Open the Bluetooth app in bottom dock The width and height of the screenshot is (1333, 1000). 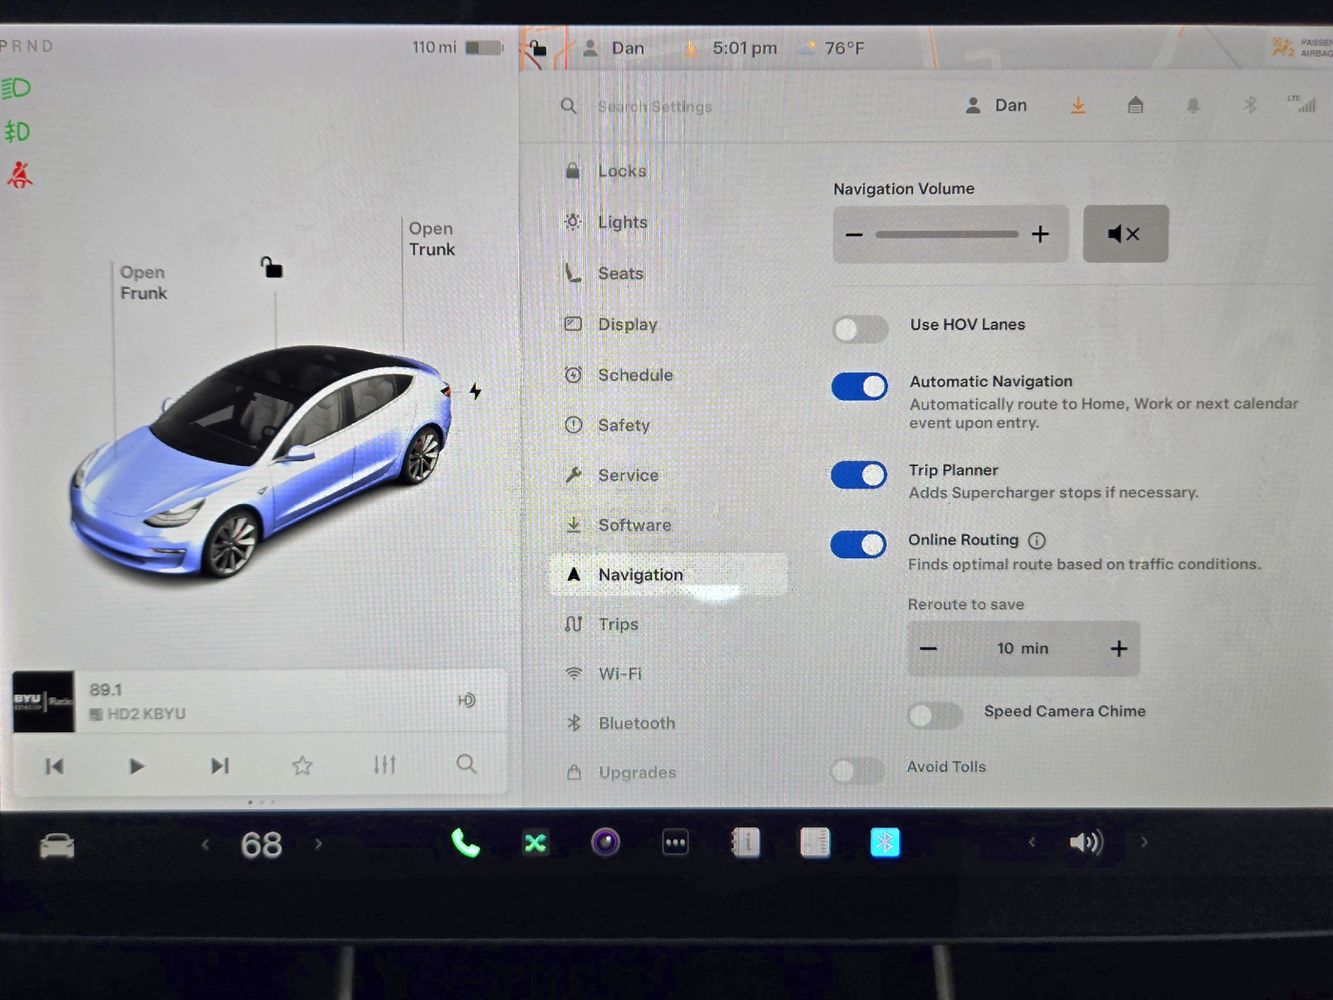click(x=885, y=843)
